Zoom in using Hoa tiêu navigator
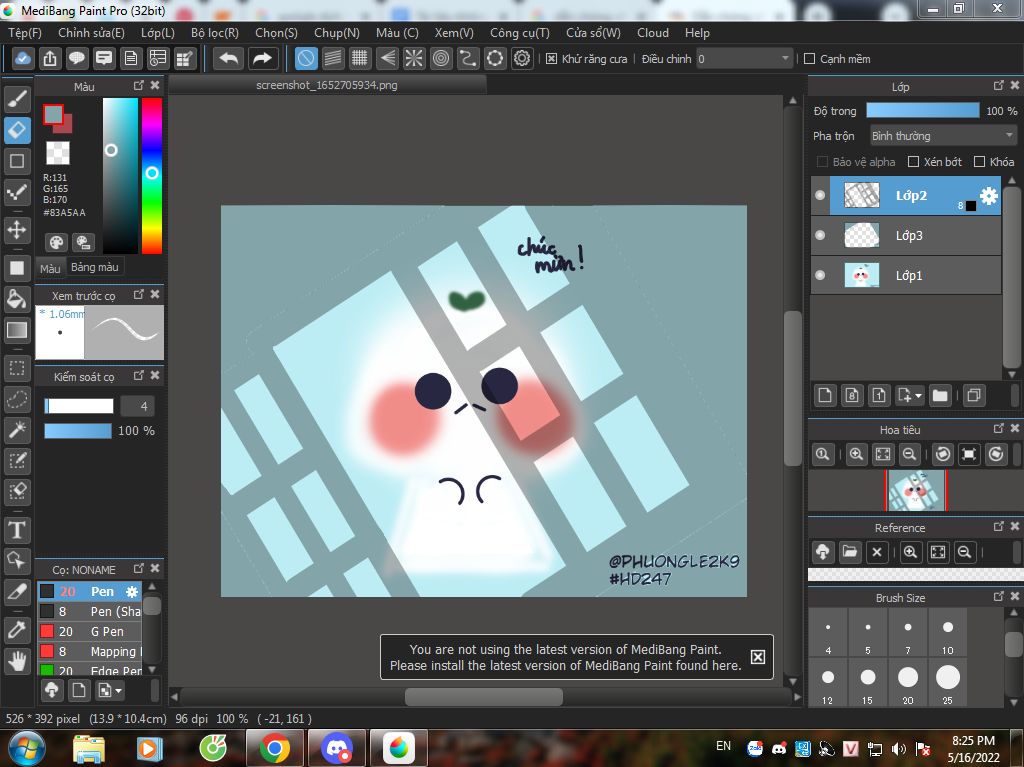1024x767 pixels. pos(856,454)
